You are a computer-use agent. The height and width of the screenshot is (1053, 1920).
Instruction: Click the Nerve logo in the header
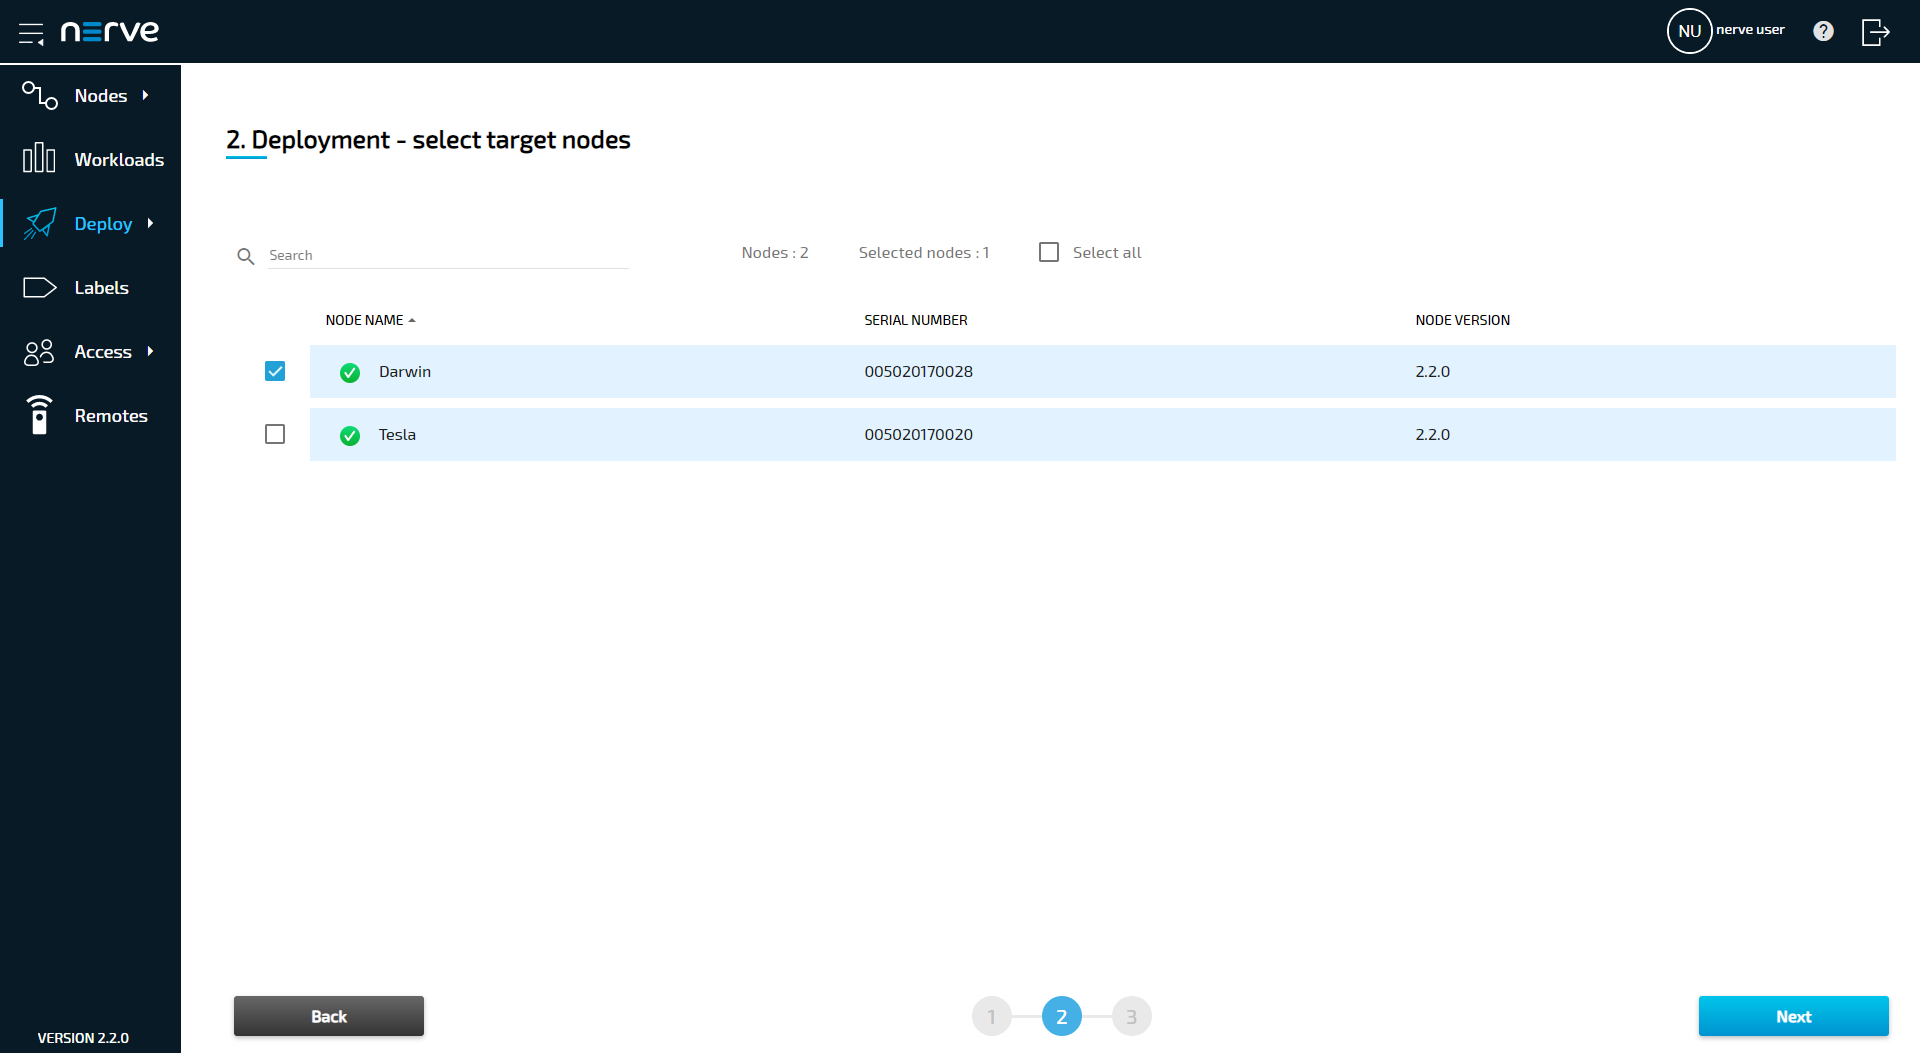tap(110, 32)
